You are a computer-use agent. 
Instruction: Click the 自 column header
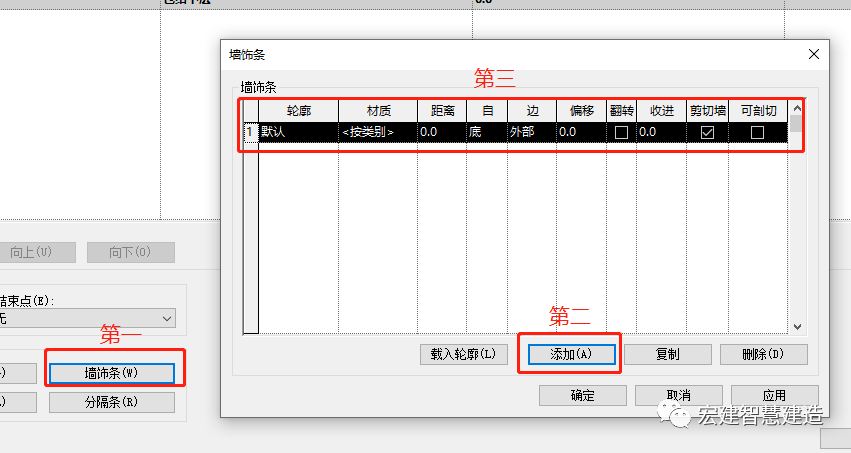tap(487, 111)
